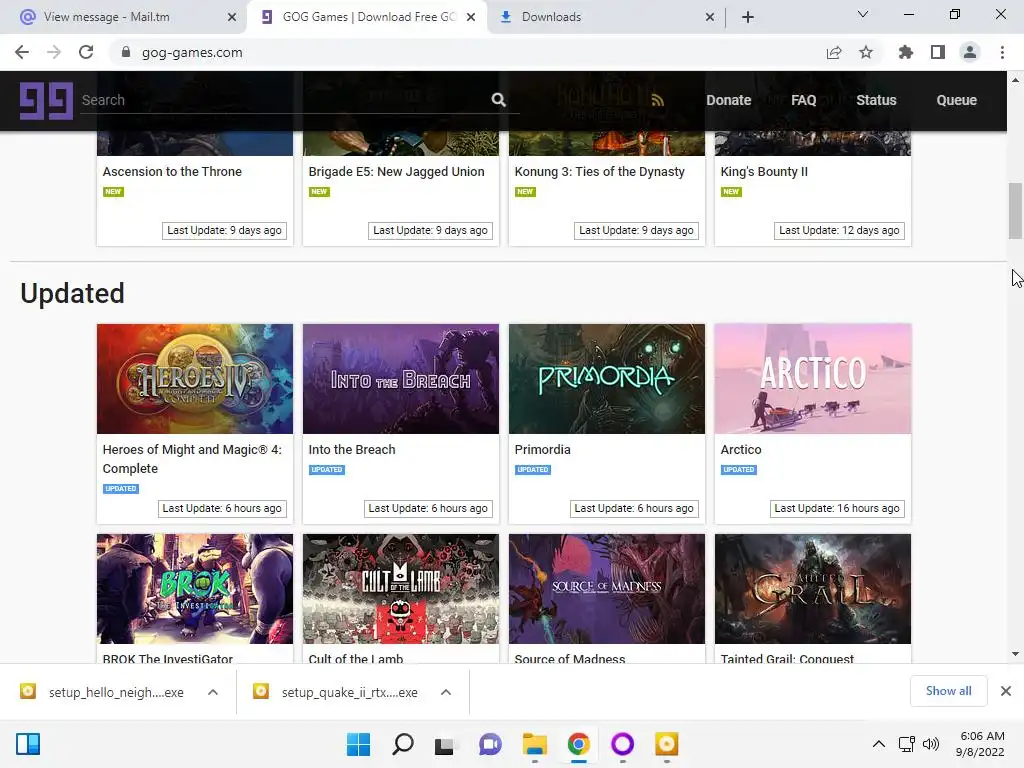Screen dimensions: 1024x768
Task: Expand options for setup_quake_ii_rtx download
Action: 446,692
